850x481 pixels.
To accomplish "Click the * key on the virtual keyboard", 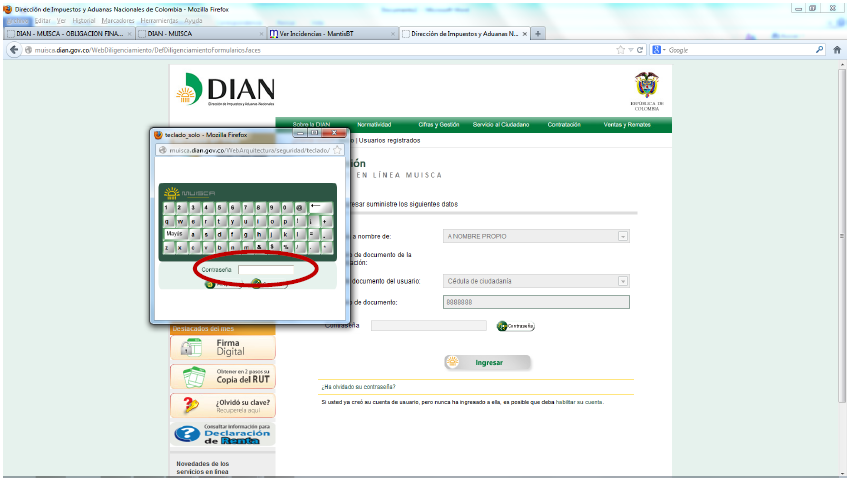I will [326, 248].
